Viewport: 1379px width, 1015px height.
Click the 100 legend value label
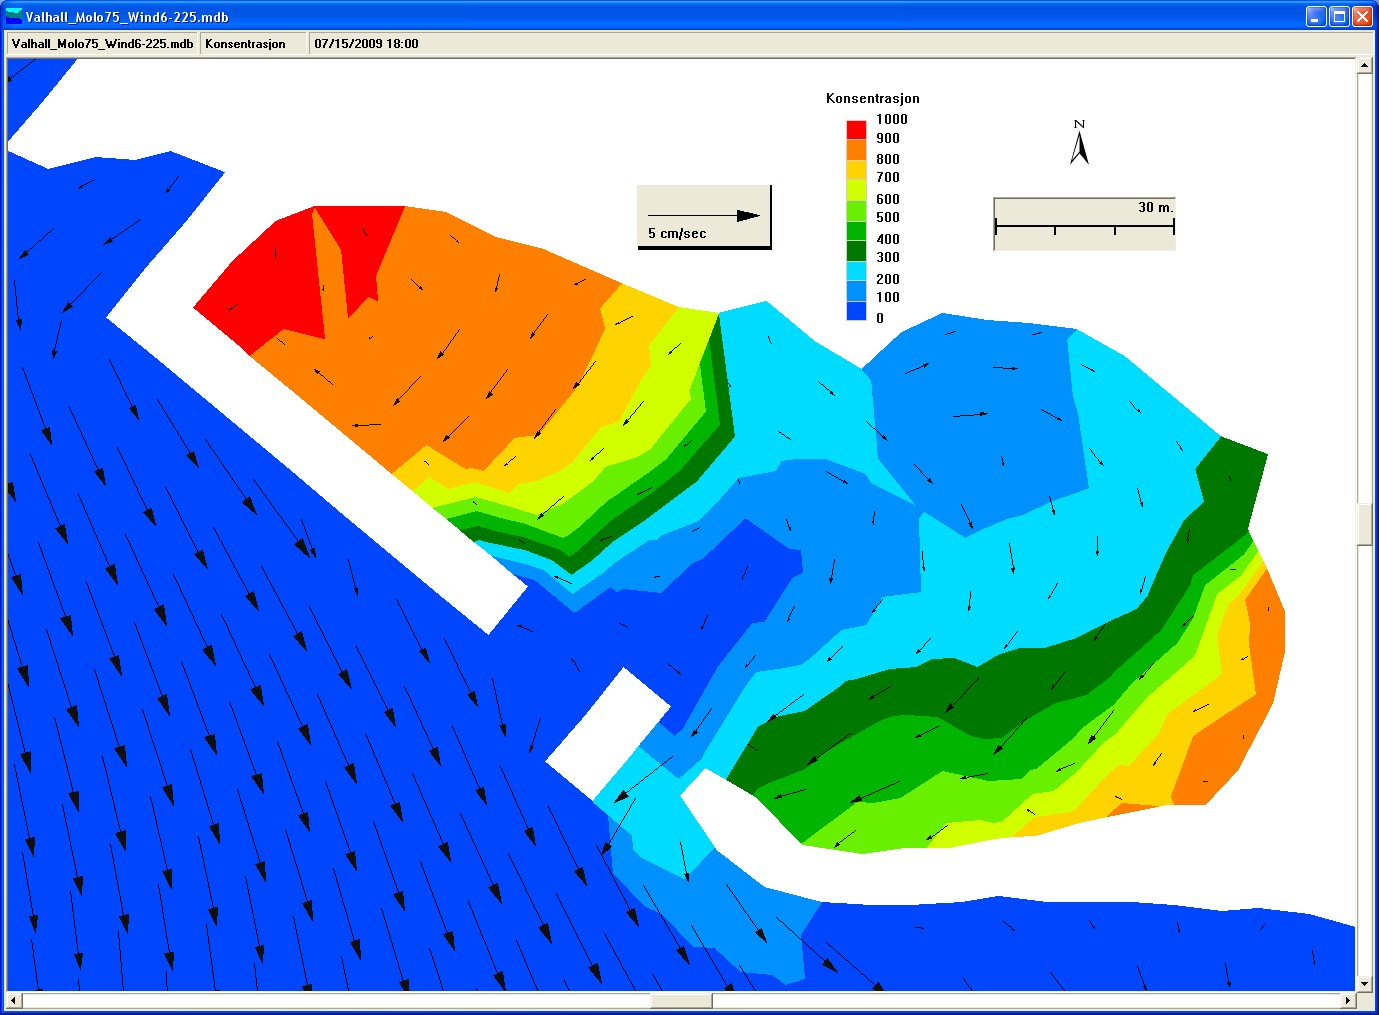point(888,297)
